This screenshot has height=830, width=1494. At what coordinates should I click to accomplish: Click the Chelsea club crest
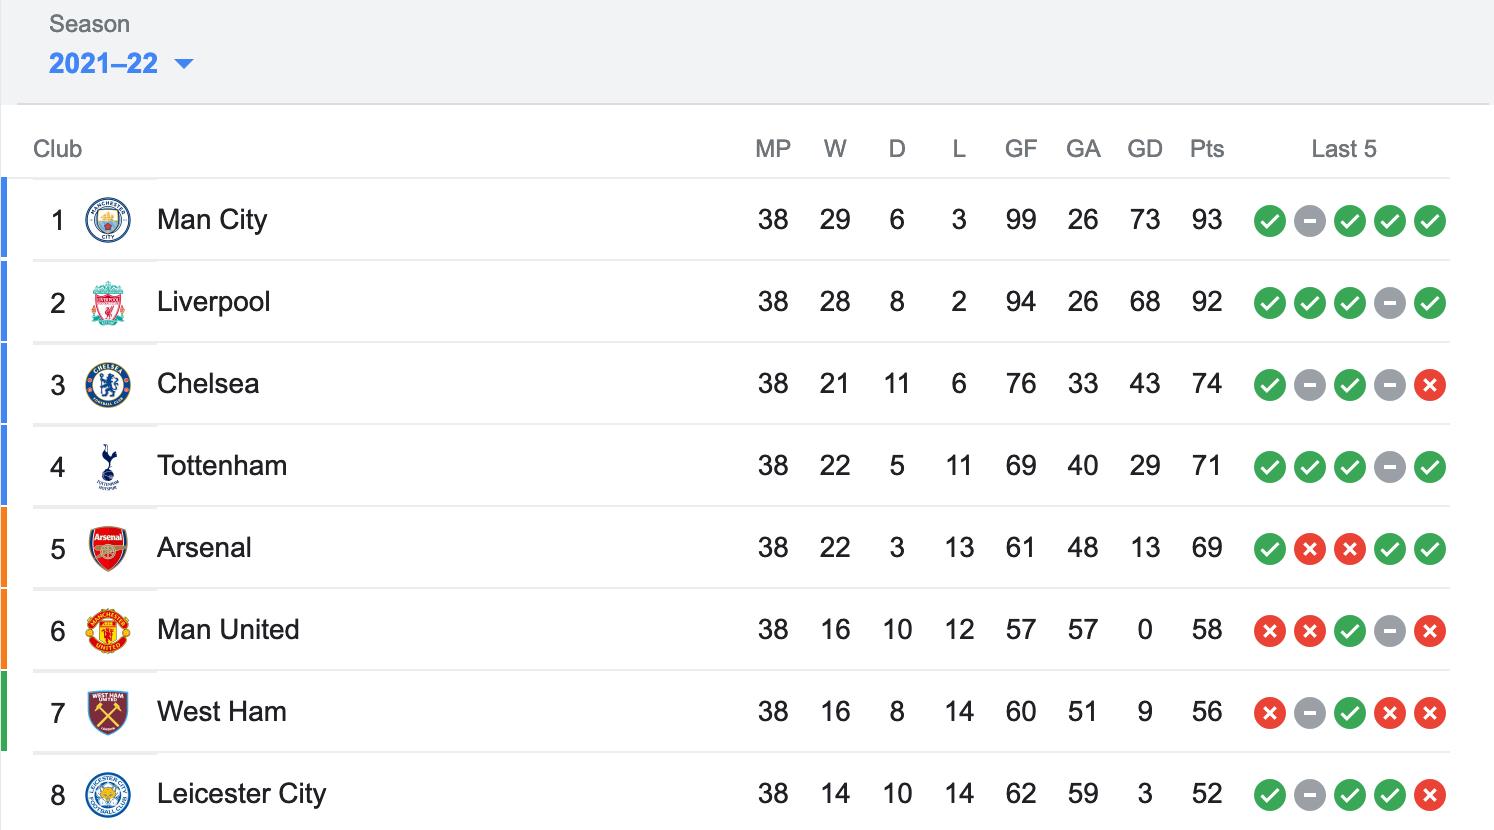[108, 384]
